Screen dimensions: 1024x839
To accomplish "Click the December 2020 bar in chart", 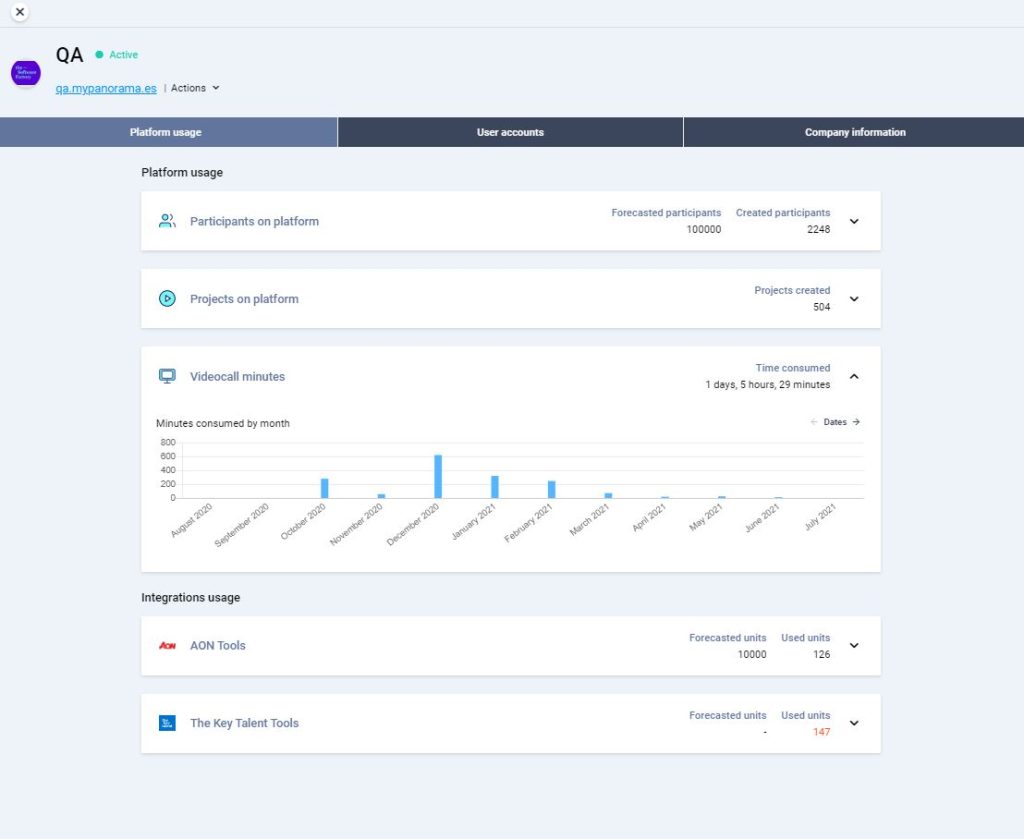I will click(438, 477).
